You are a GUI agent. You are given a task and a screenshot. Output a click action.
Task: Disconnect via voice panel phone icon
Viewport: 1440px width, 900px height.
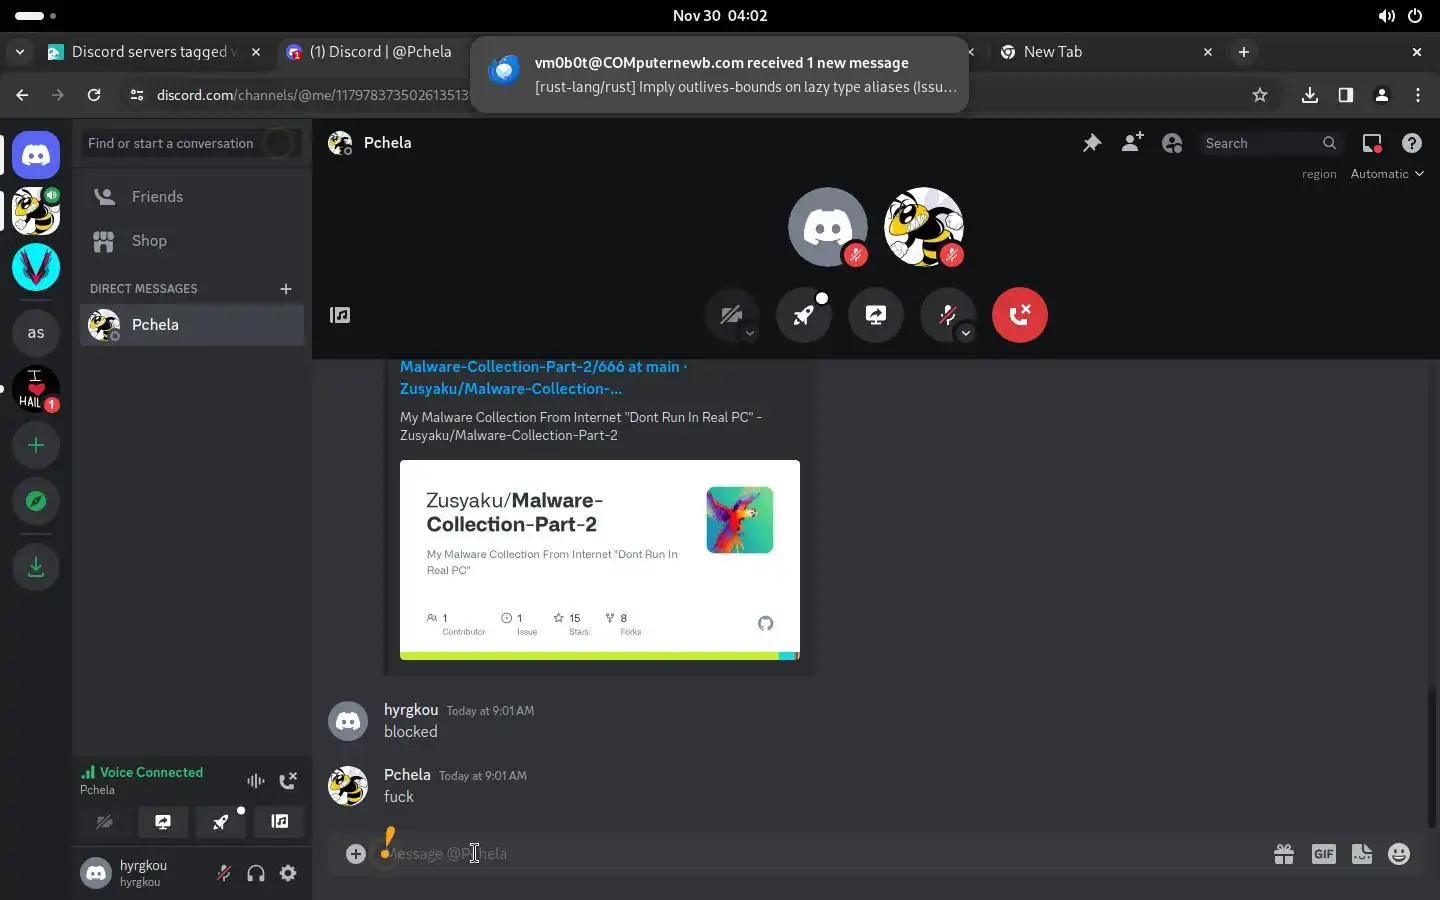point(288,780)
